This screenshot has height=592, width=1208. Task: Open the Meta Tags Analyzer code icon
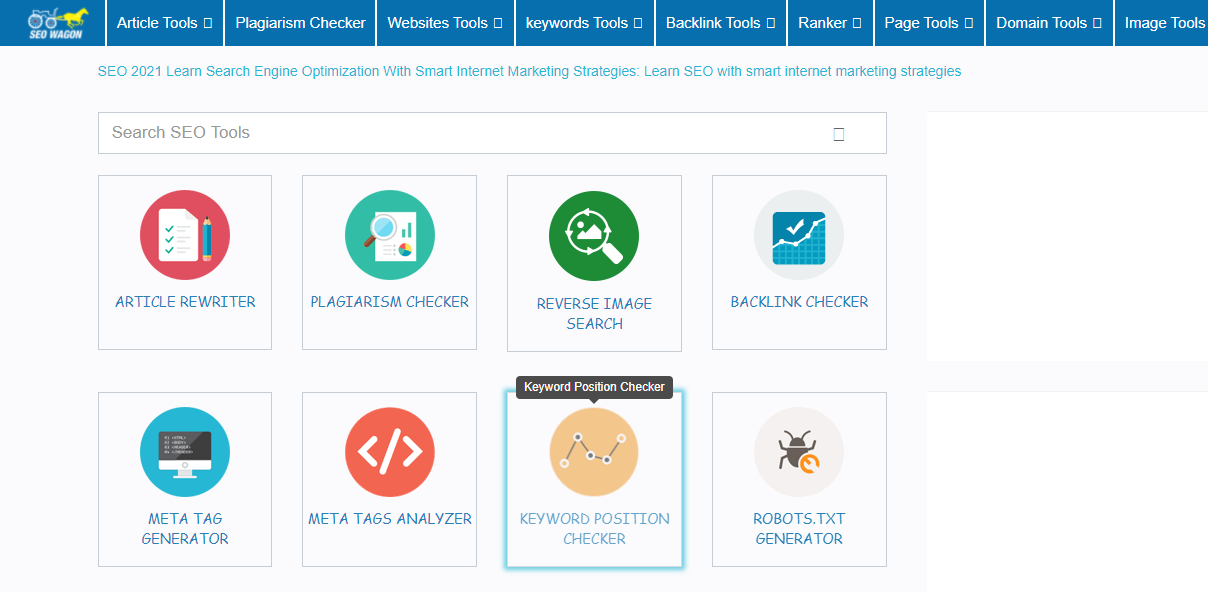click(390, 452)
